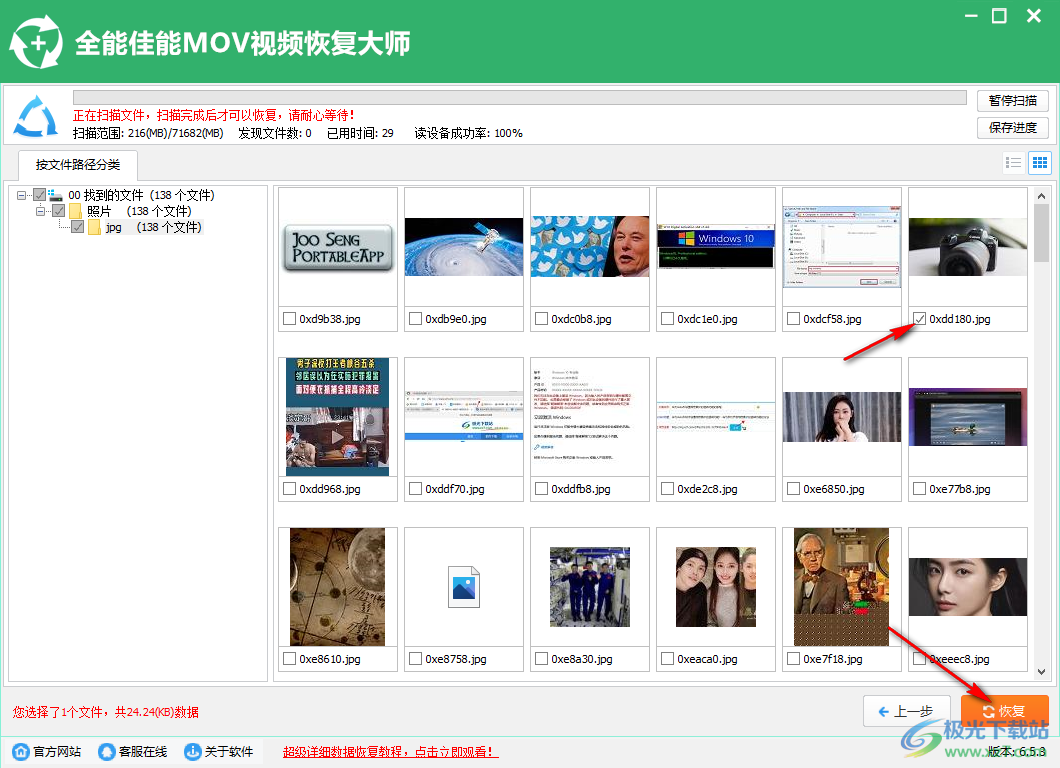Screen dimensions: 1060x768
Task: Check the box for 0xdc1e0.jpg
Action: point(667,318)
